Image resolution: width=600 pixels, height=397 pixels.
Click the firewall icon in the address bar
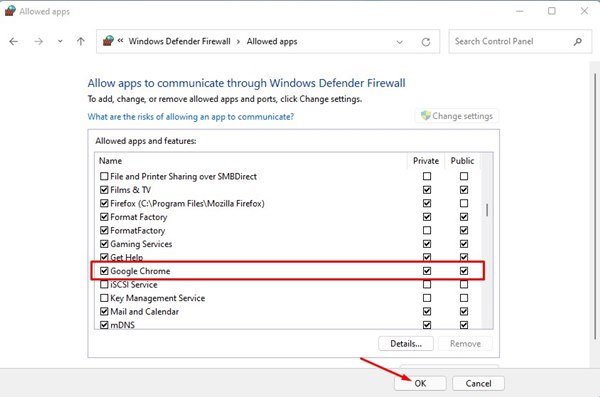click(108, 41)
